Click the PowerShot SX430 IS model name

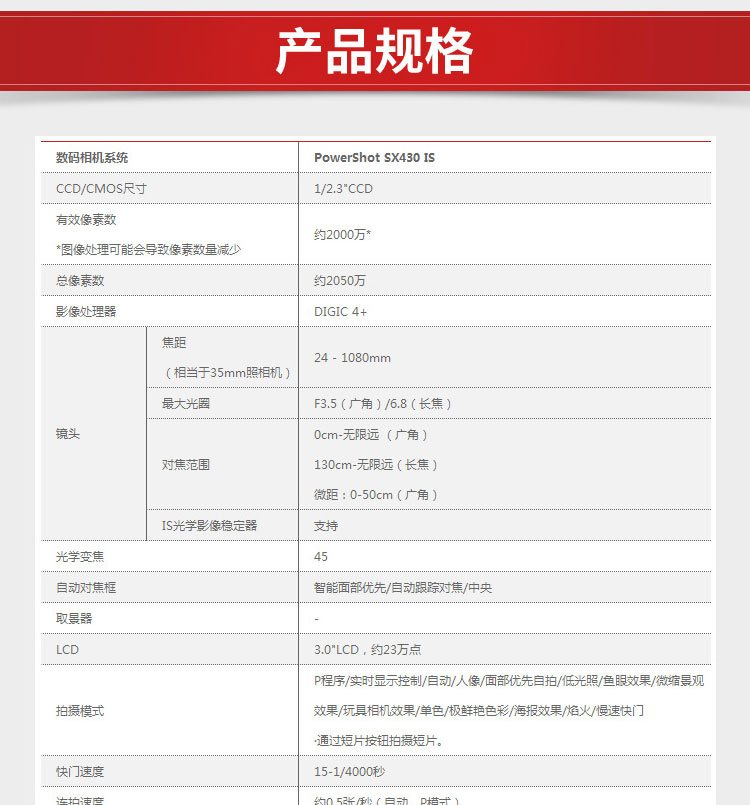[374, 158]
